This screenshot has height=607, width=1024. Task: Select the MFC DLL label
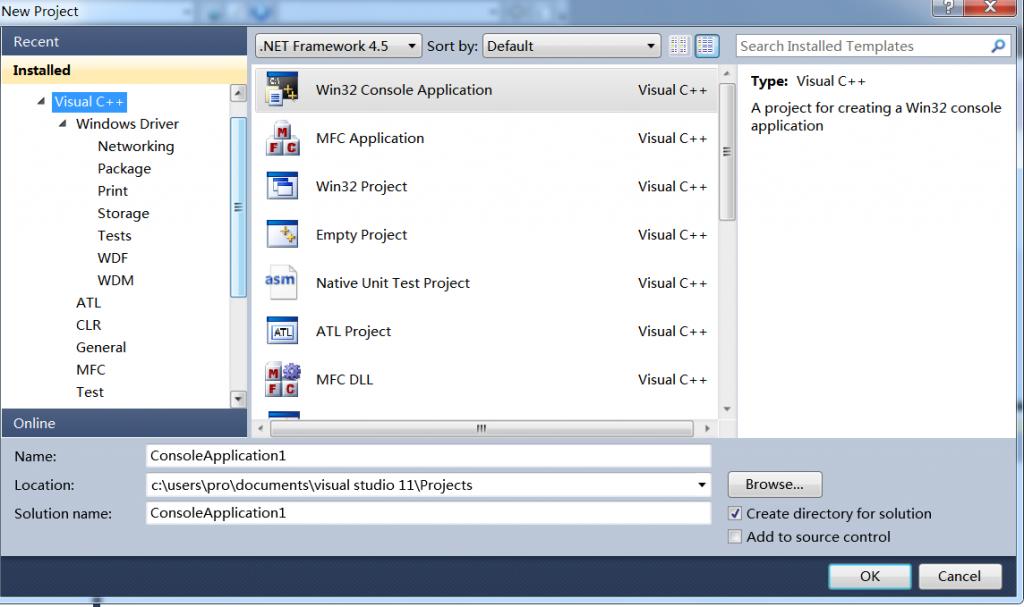(344, 380)
